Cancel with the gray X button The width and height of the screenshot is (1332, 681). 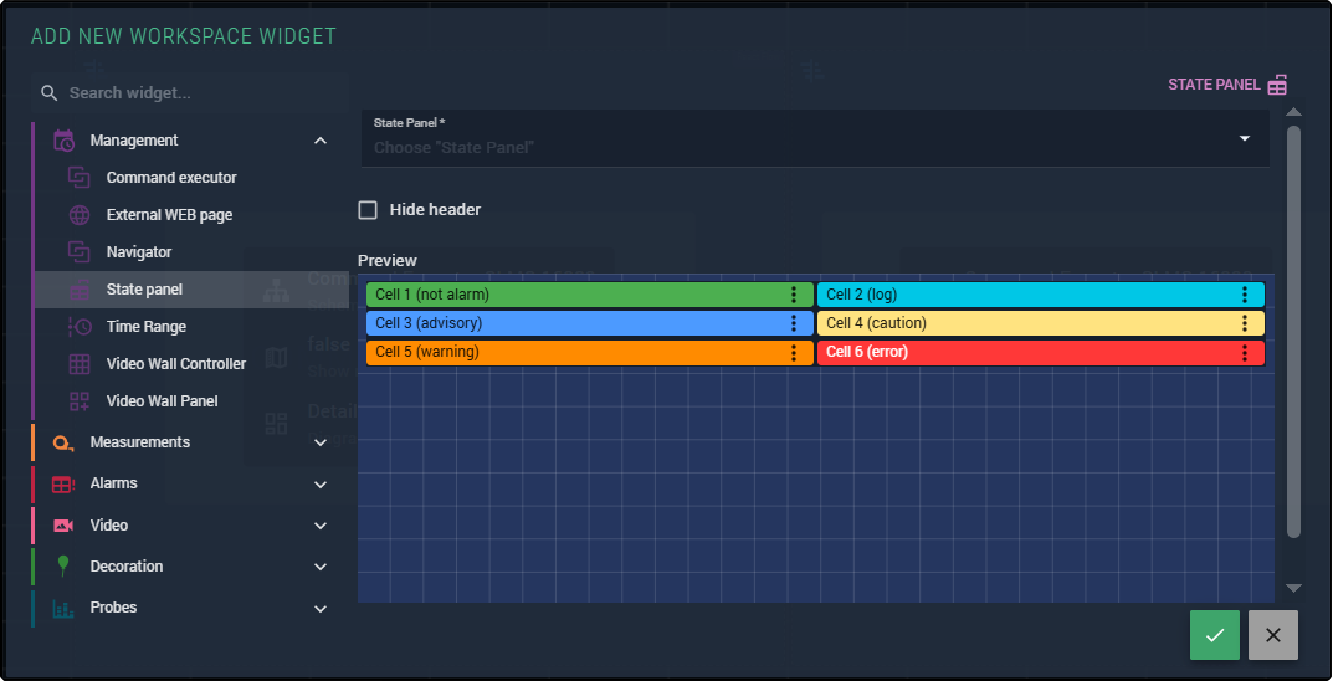1273,635
